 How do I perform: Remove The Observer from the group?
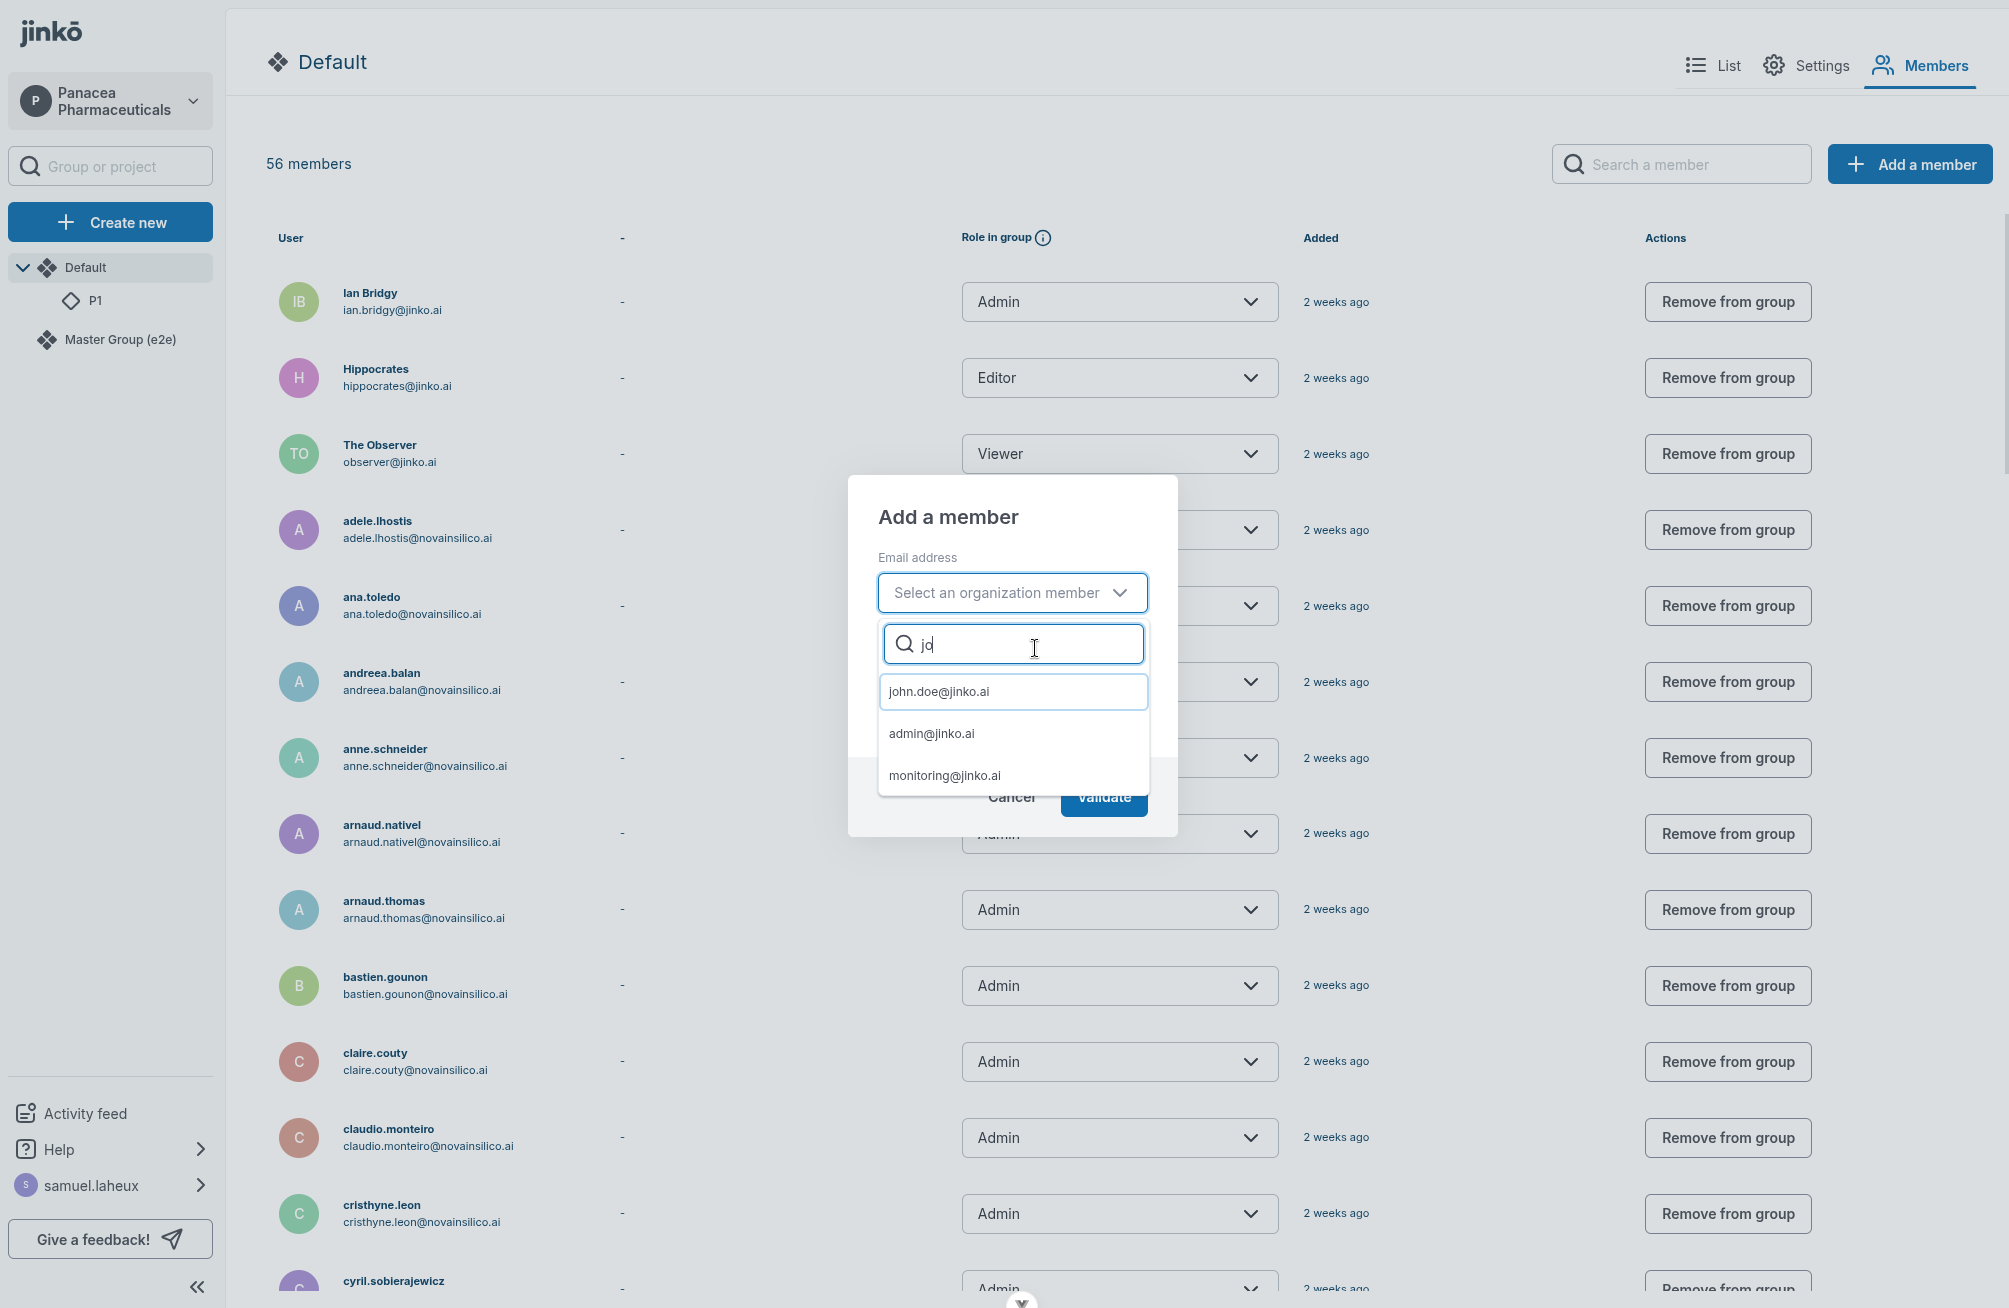[x=1727, y=453]
